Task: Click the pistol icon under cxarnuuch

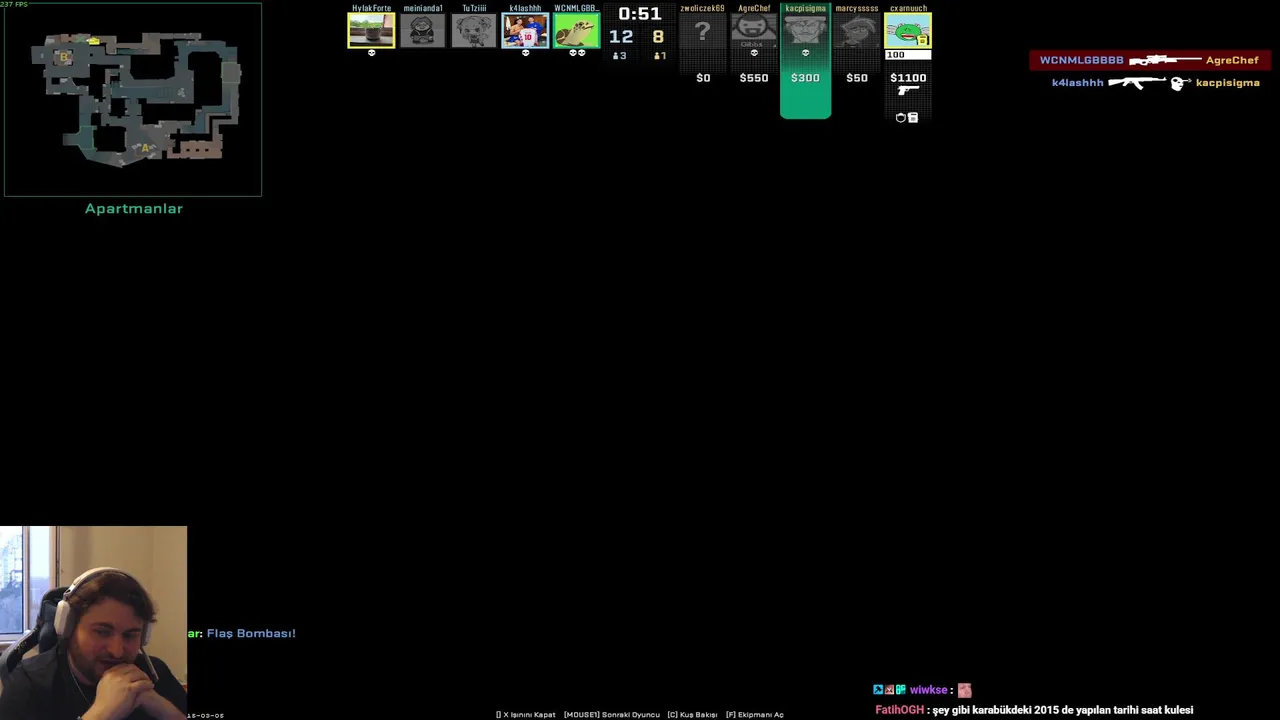Action: tap(908, 91)
